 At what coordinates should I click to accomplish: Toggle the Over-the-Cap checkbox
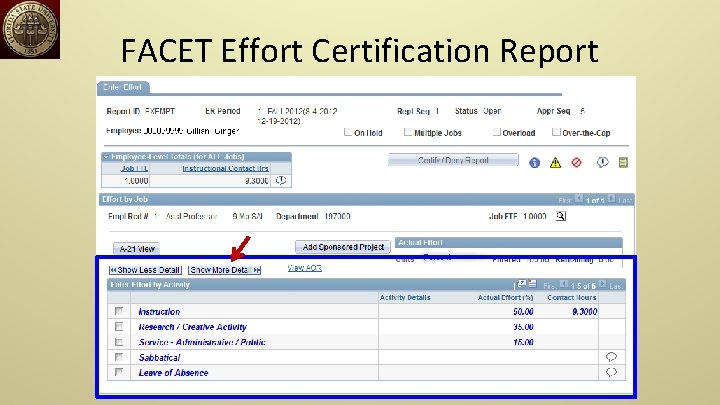556,132
